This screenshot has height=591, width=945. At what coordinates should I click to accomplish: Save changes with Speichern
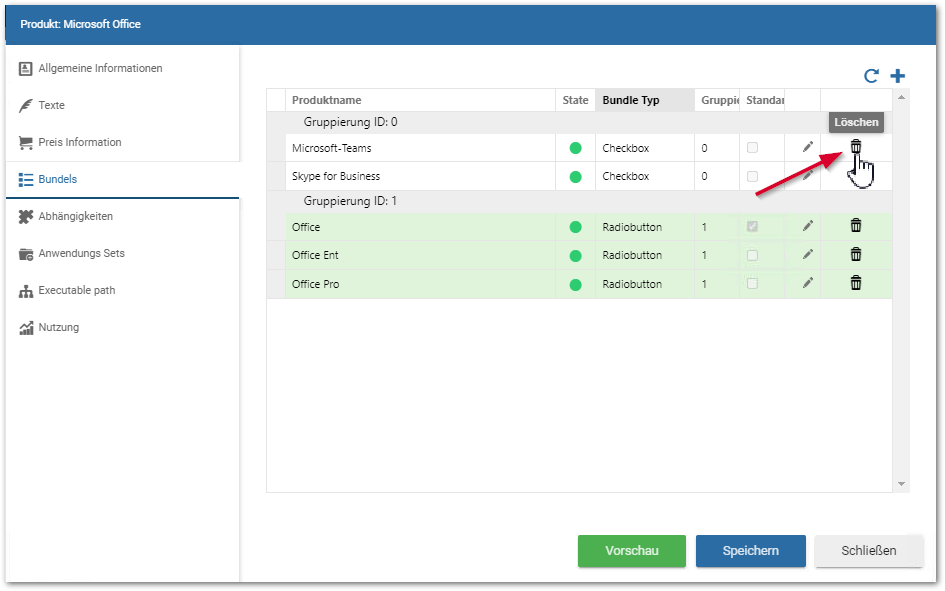(750, 551)
